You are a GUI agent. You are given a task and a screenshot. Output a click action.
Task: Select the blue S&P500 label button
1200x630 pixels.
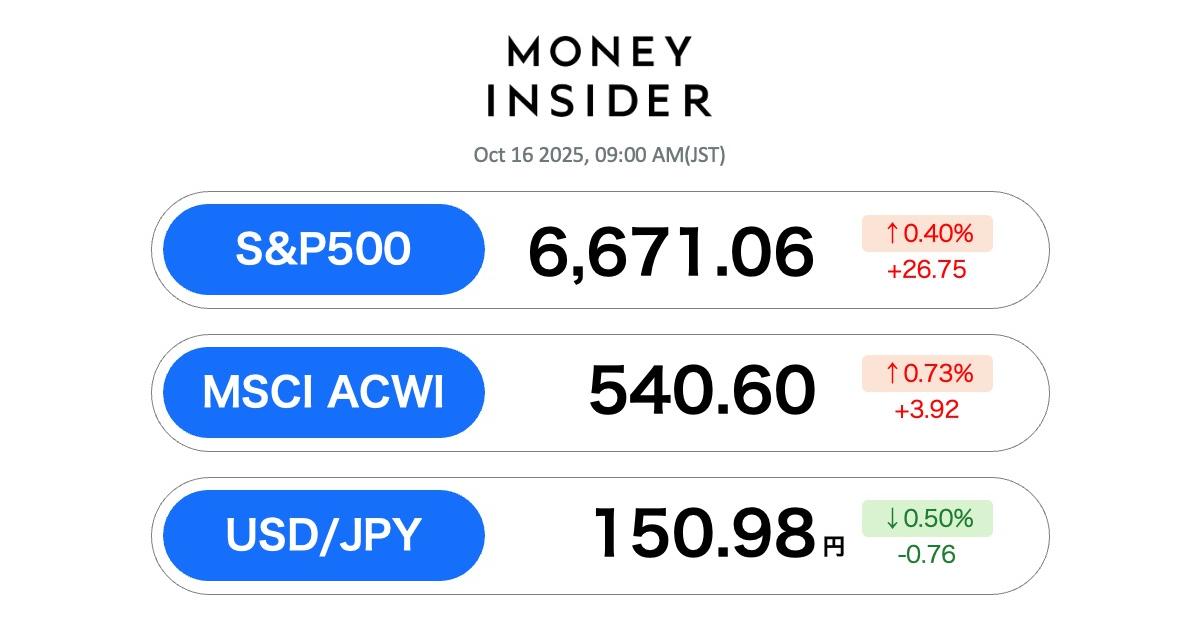click(x=323, y=250)
